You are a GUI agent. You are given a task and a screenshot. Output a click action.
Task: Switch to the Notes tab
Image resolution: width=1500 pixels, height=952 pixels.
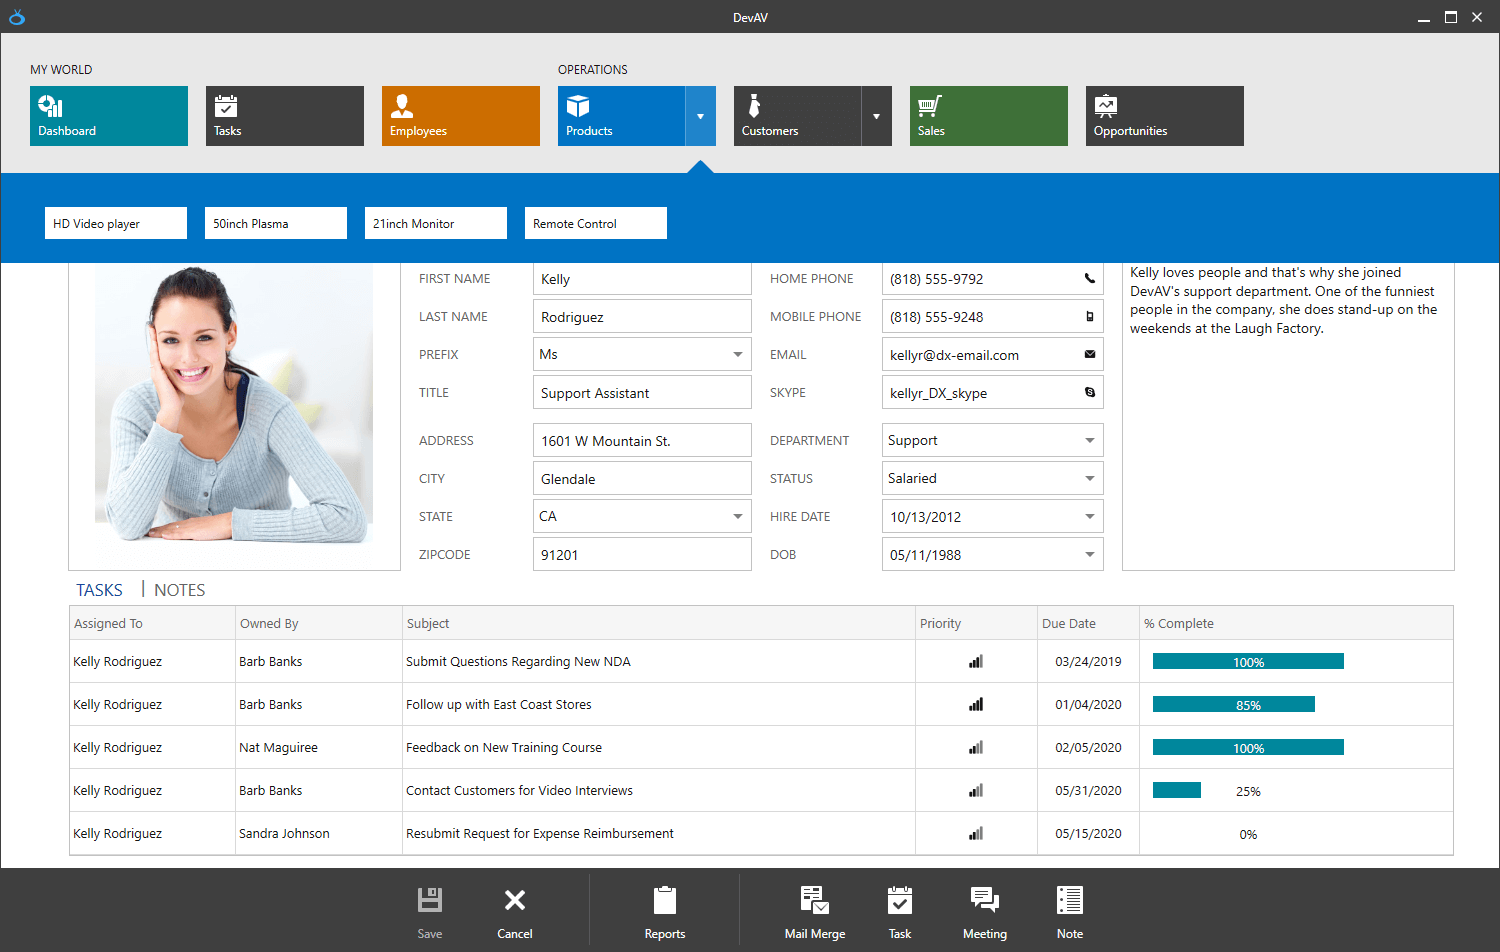(179, 590)
